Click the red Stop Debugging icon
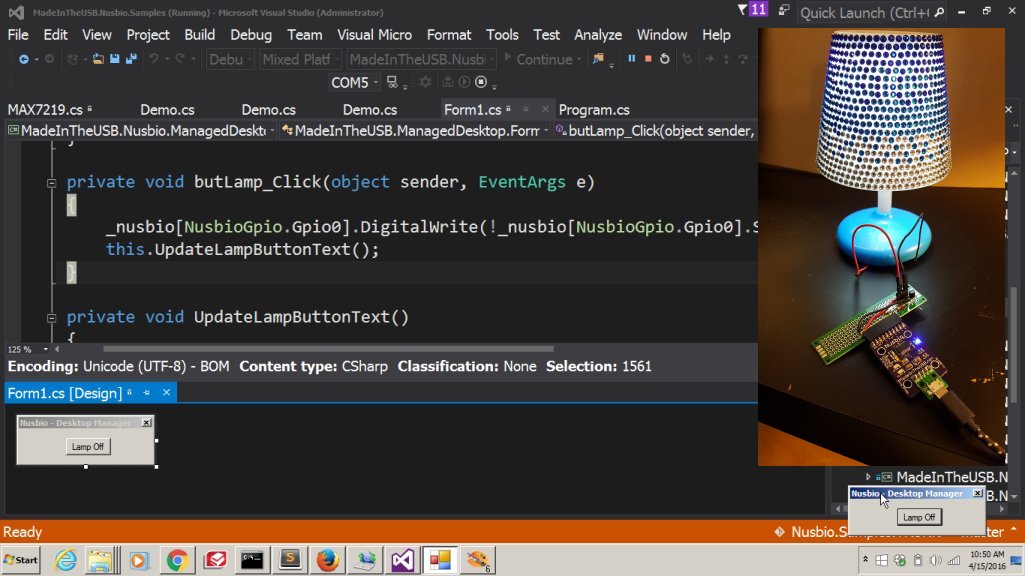This screenshot has width=1025, height=576. click(648, 59)
